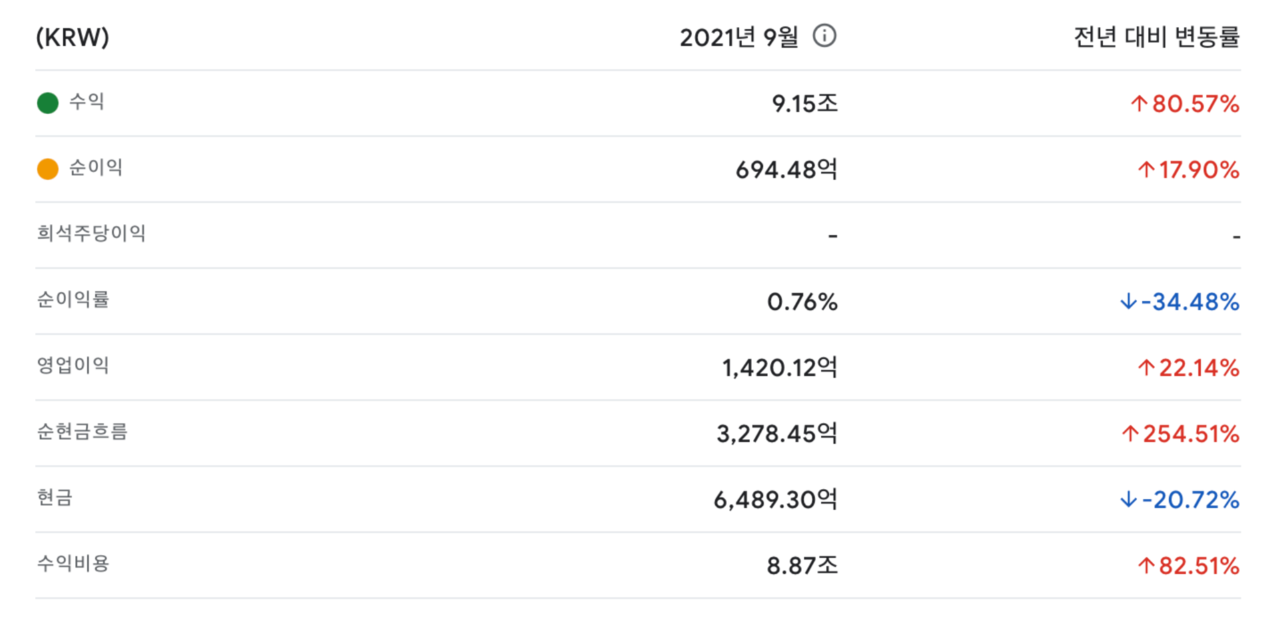Image resolution: width=1280 pixels, height=629 pixels.
Task: Click the blue down arrow beside -20.72%
Action: (x=1128, y=500)
